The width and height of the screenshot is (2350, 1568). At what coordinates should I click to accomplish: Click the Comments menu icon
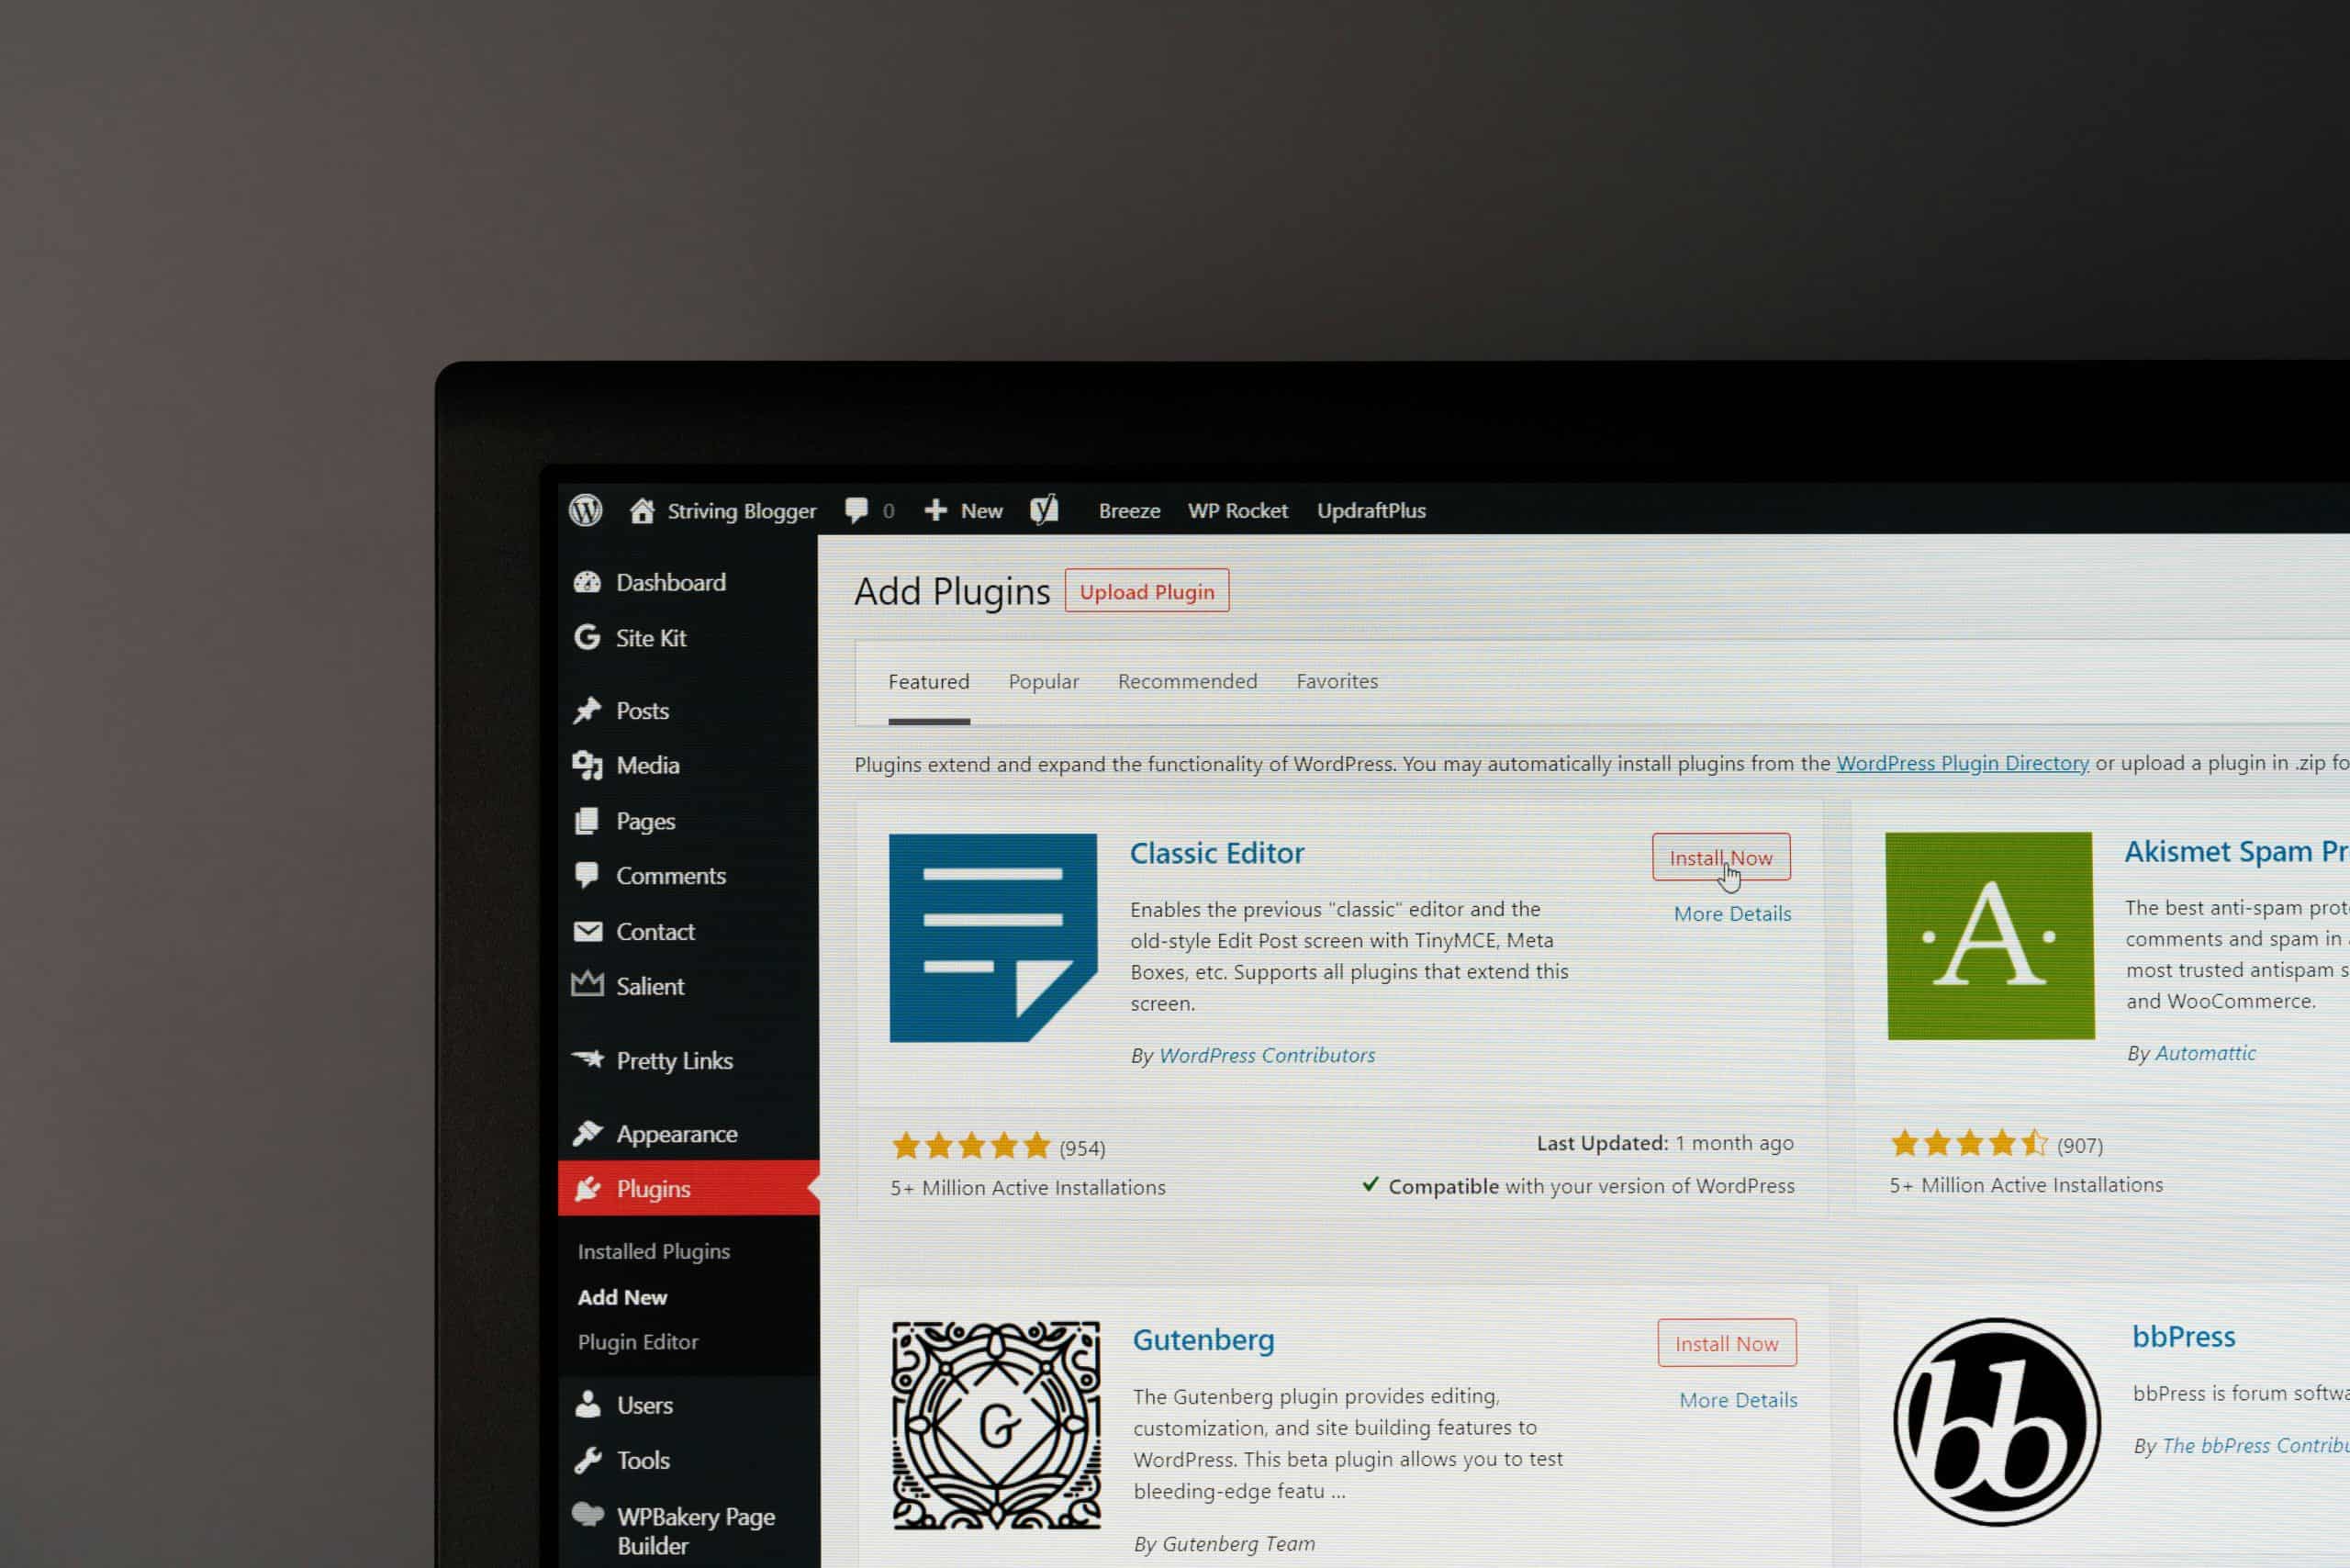tap(587, 875)
